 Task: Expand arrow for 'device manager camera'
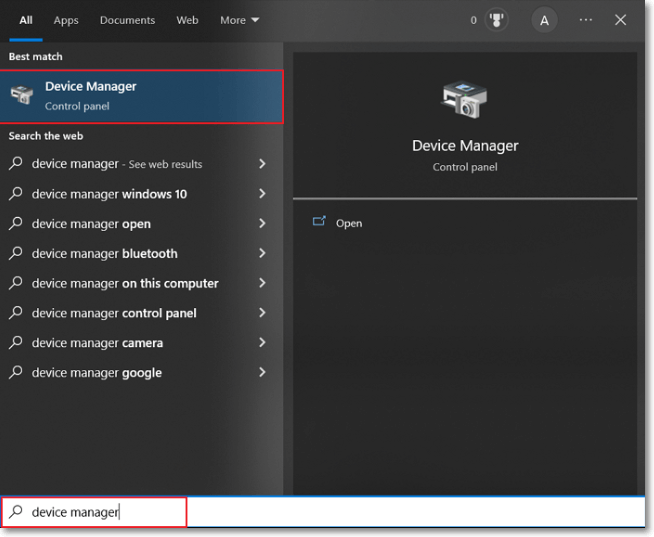[262, 343]
